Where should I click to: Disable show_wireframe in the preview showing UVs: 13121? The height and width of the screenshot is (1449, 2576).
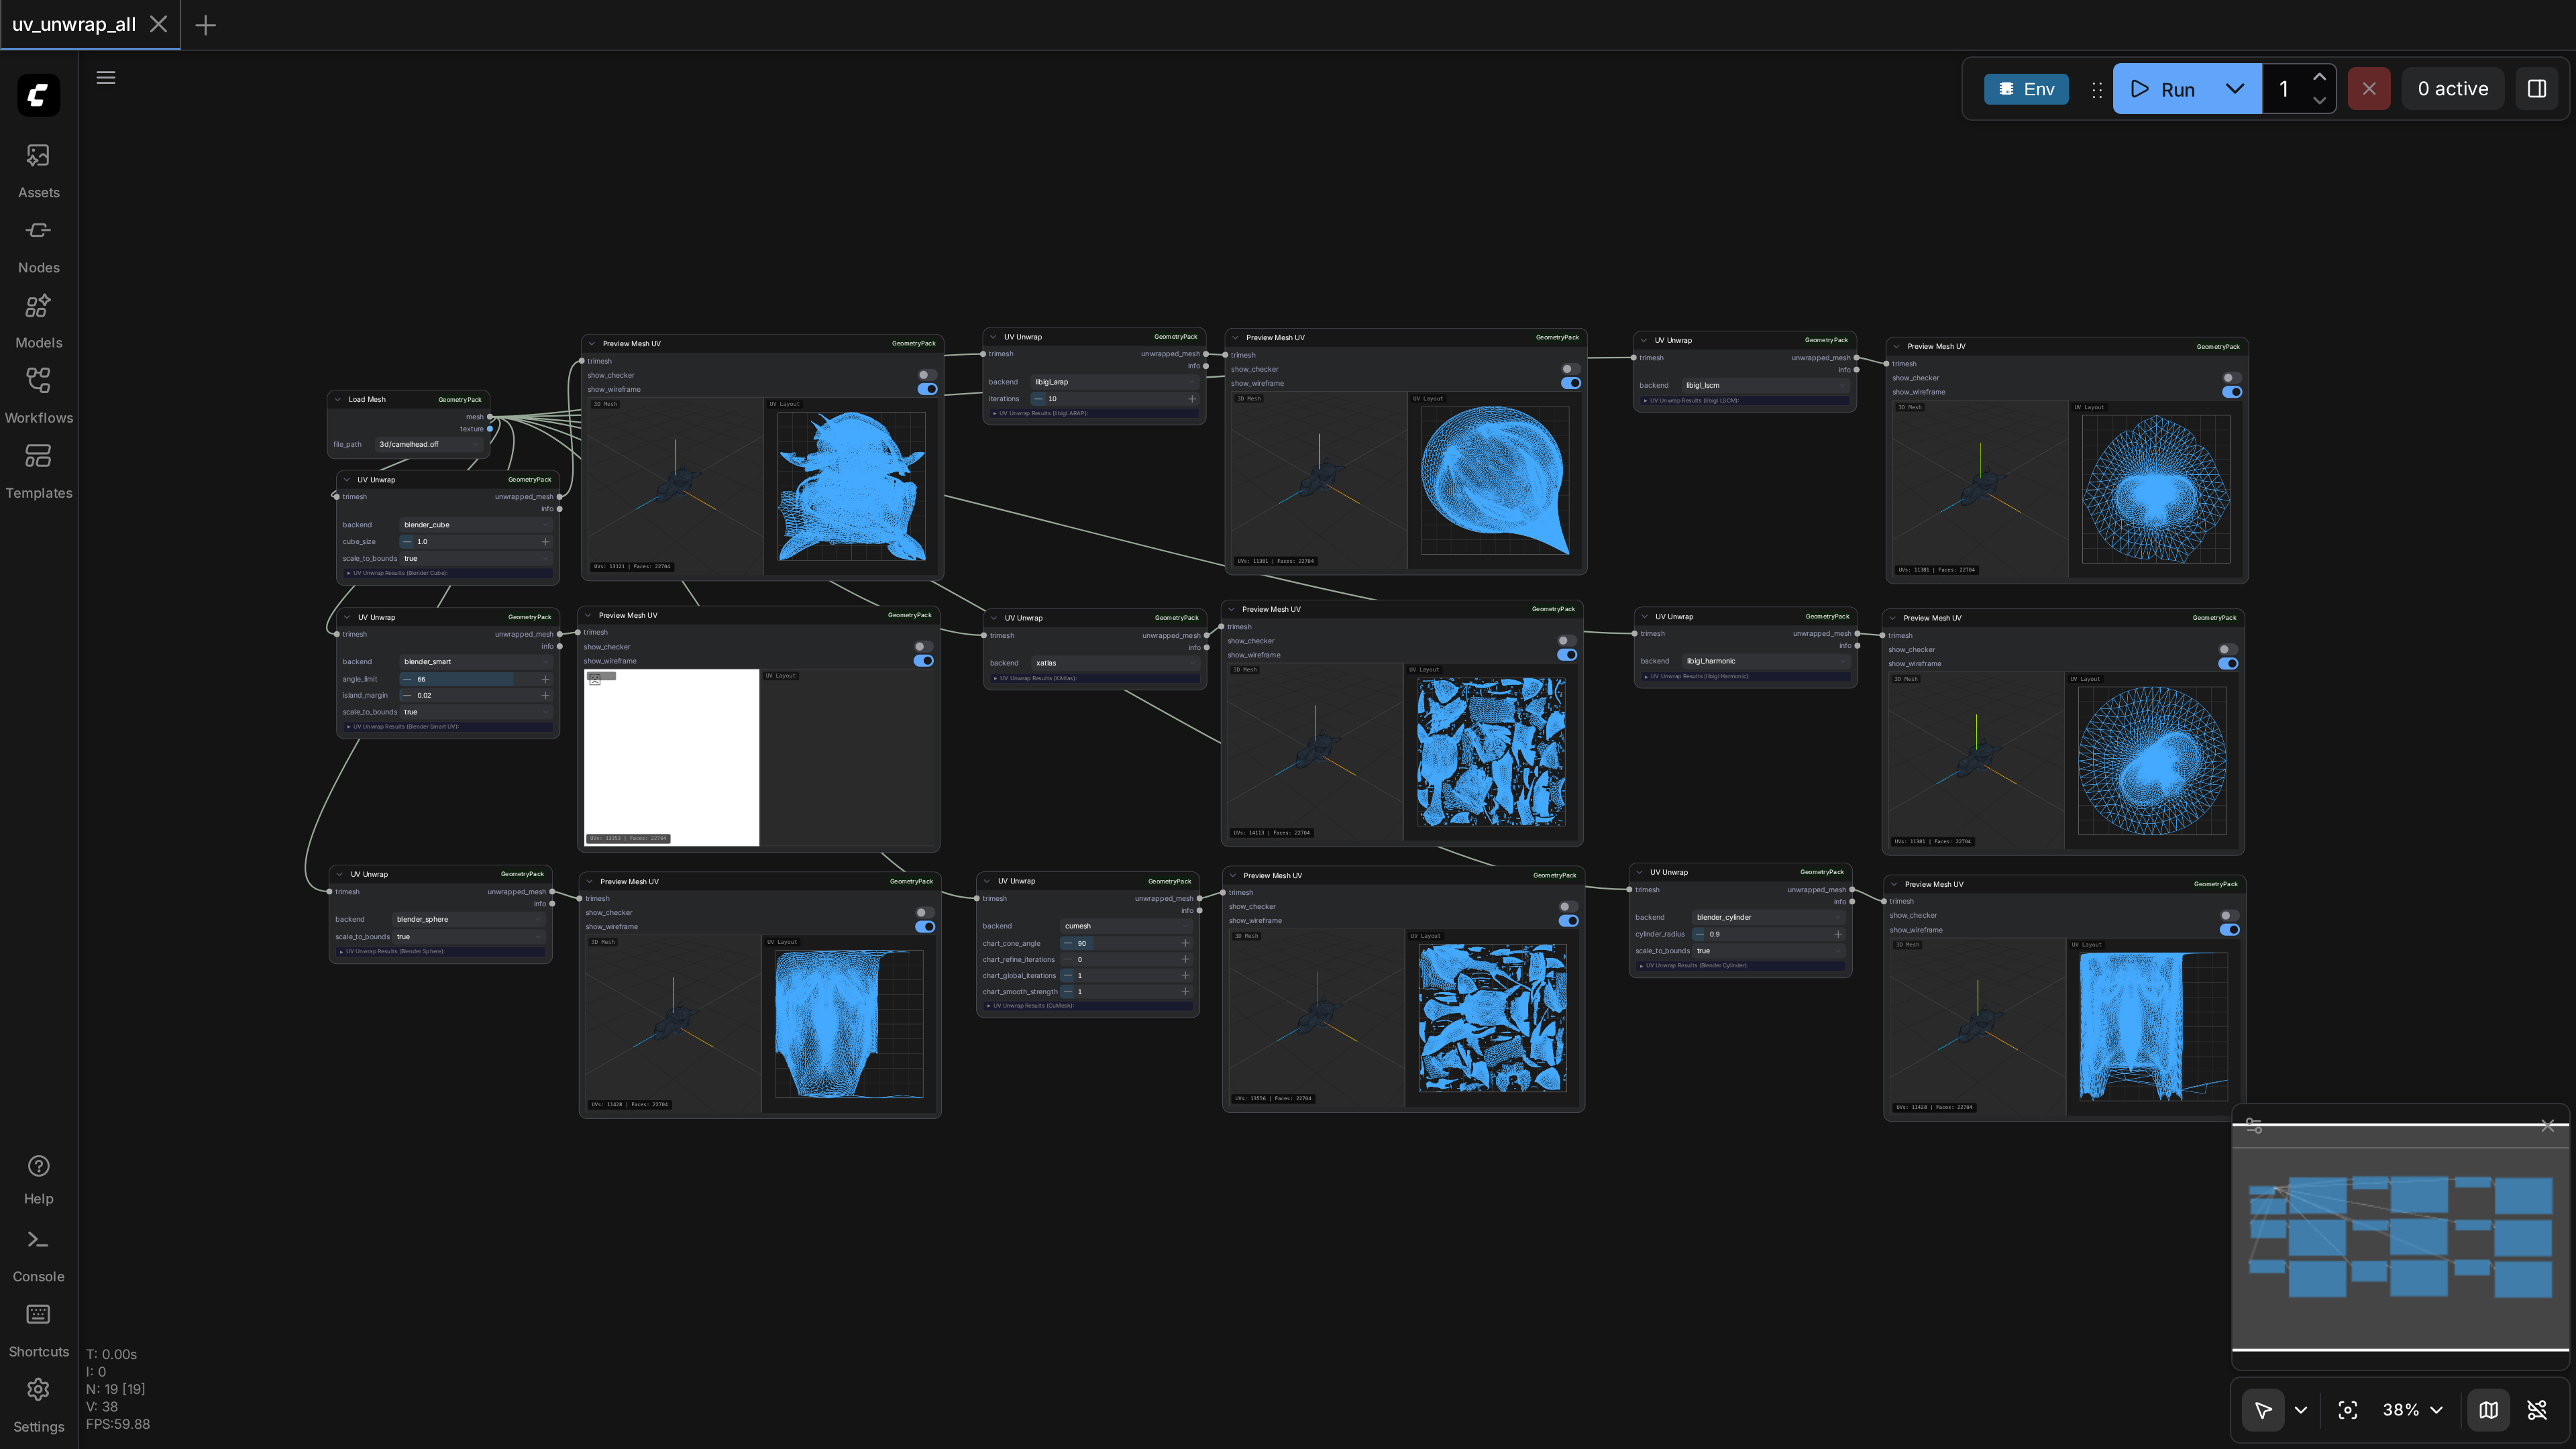[927, 389]
